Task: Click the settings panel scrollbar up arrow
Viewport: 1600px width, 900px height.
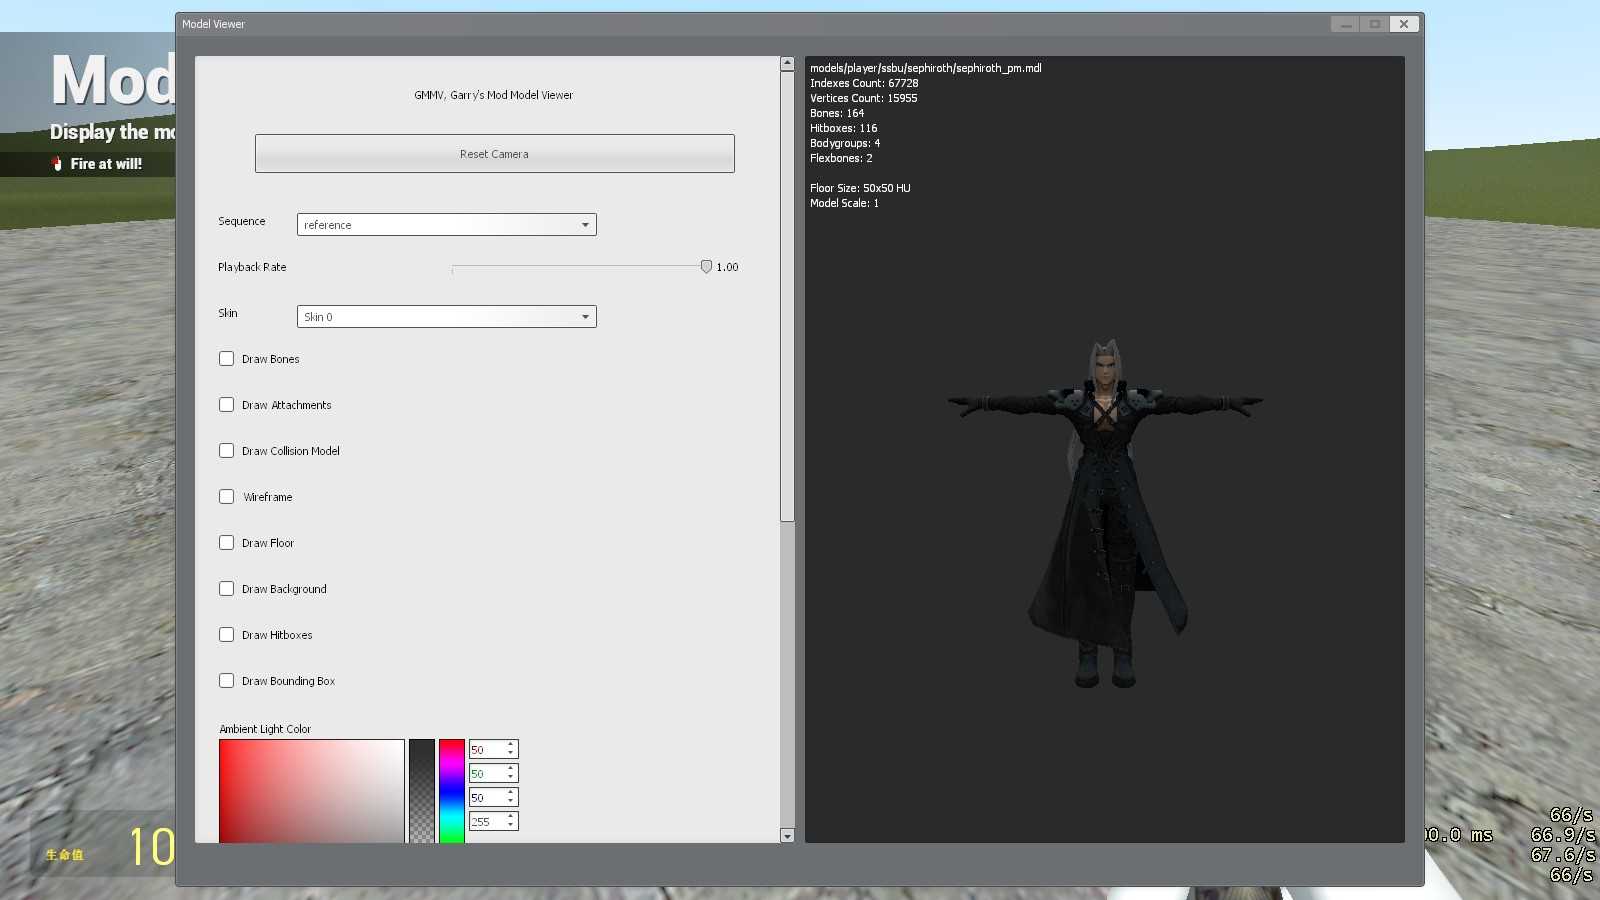Action: point(787,63)
